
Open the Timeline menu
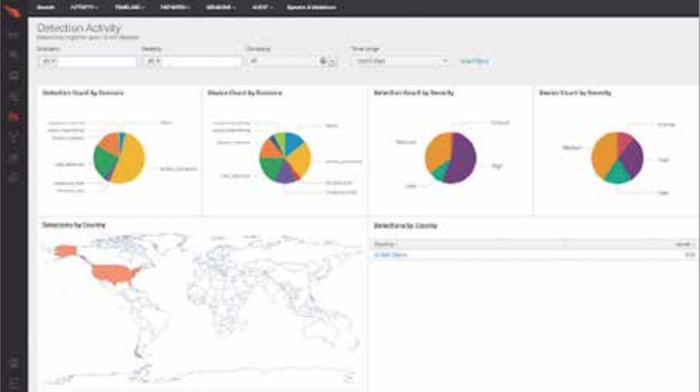[x=129, y=7]
